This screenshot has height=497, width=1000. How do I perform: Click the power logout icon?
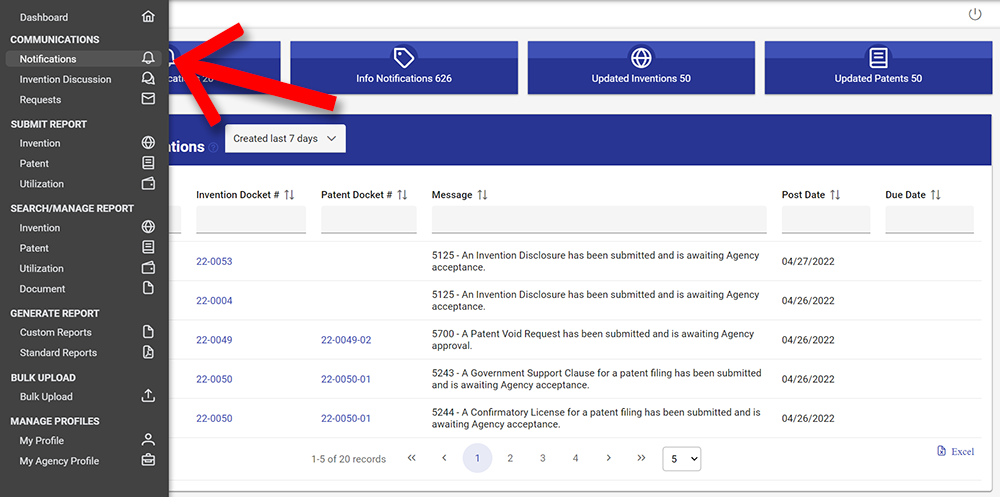pyautogui.click(x=975, y=14)
